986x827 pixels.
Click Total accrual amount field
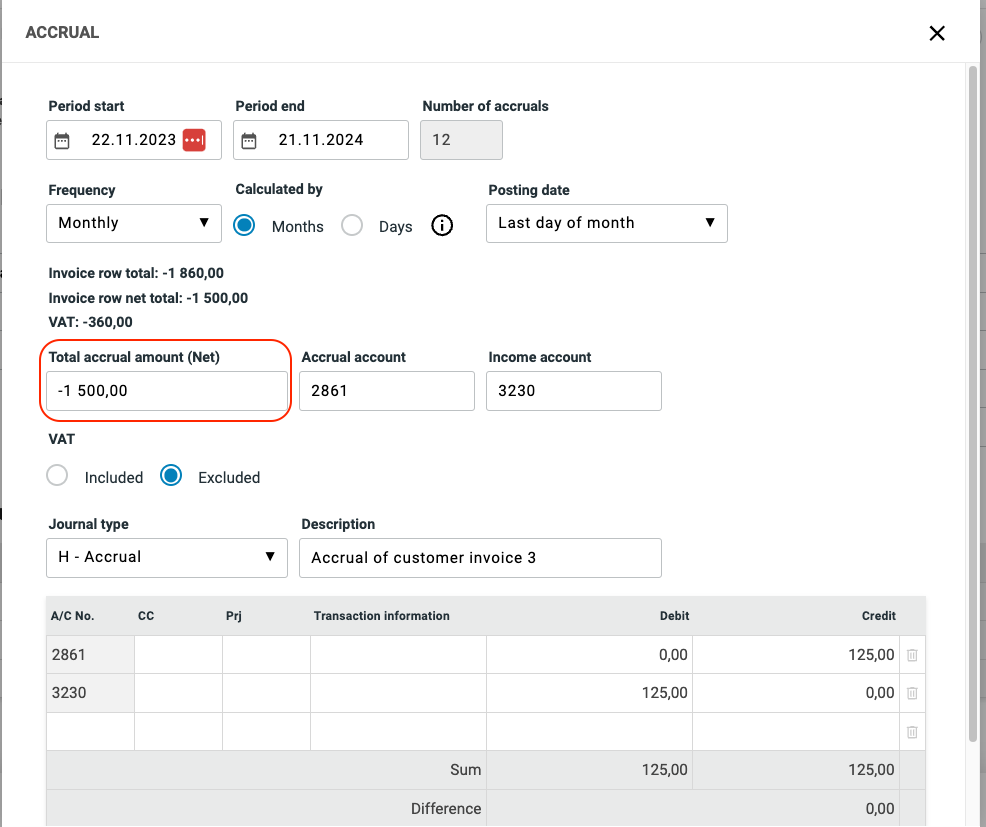click(166, 391)
